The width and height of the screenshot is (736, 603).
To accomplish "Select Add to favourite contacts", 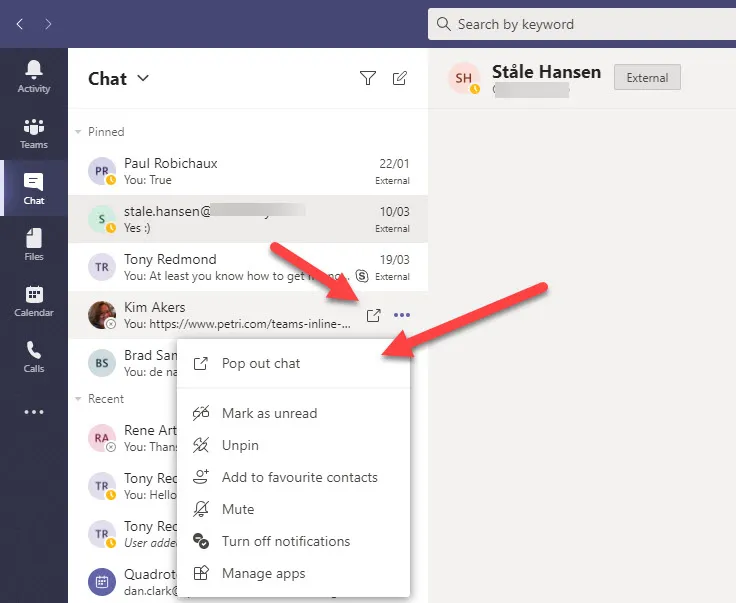I will pyautogui.click(x=293, y=477).
